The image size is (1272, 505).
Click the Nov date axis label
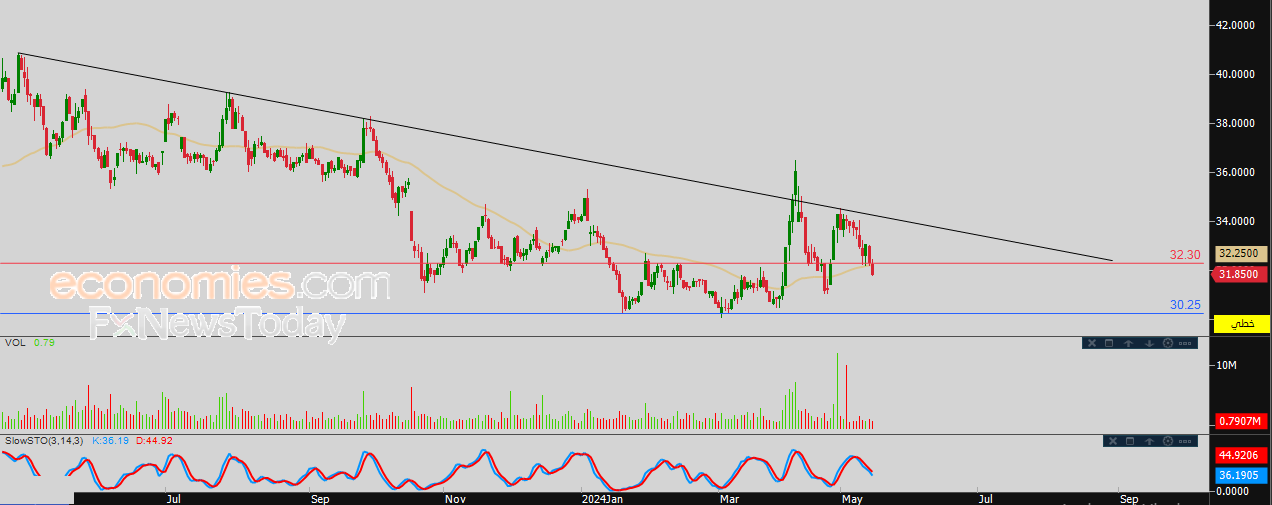(x=454, y=498)
